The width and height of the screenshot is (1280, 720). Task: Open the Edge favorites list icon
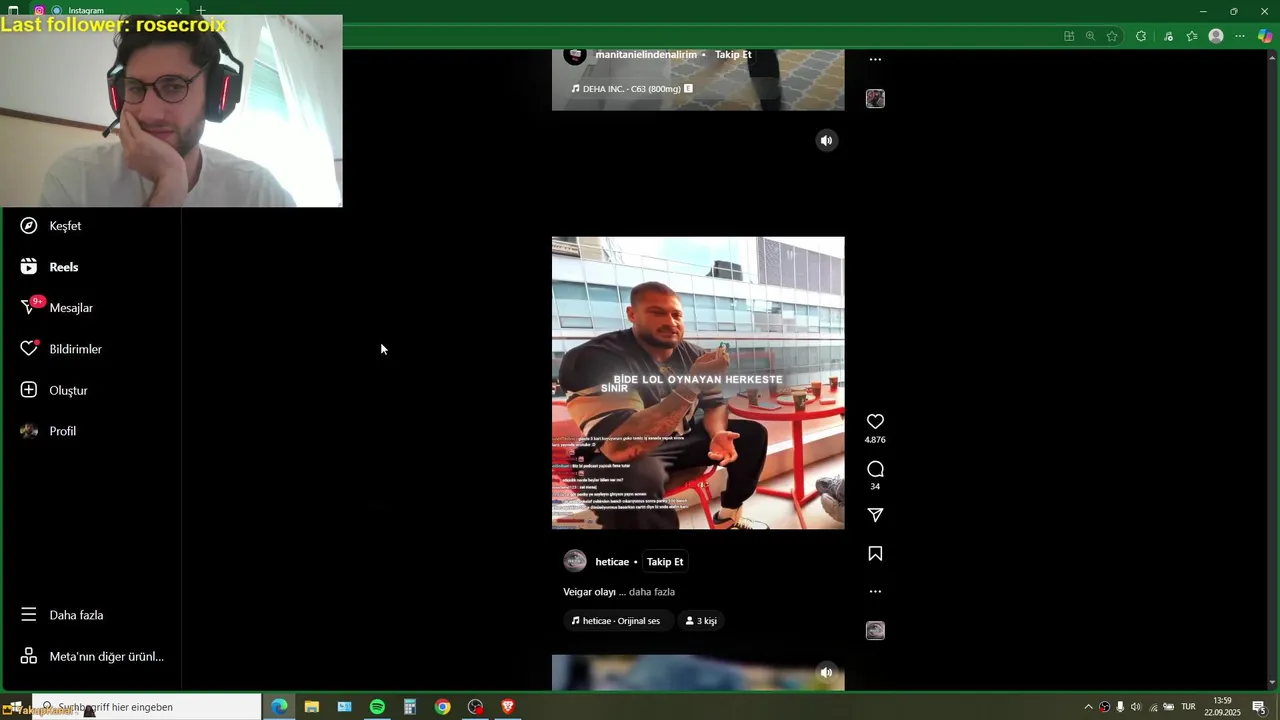coord(1192,36)
